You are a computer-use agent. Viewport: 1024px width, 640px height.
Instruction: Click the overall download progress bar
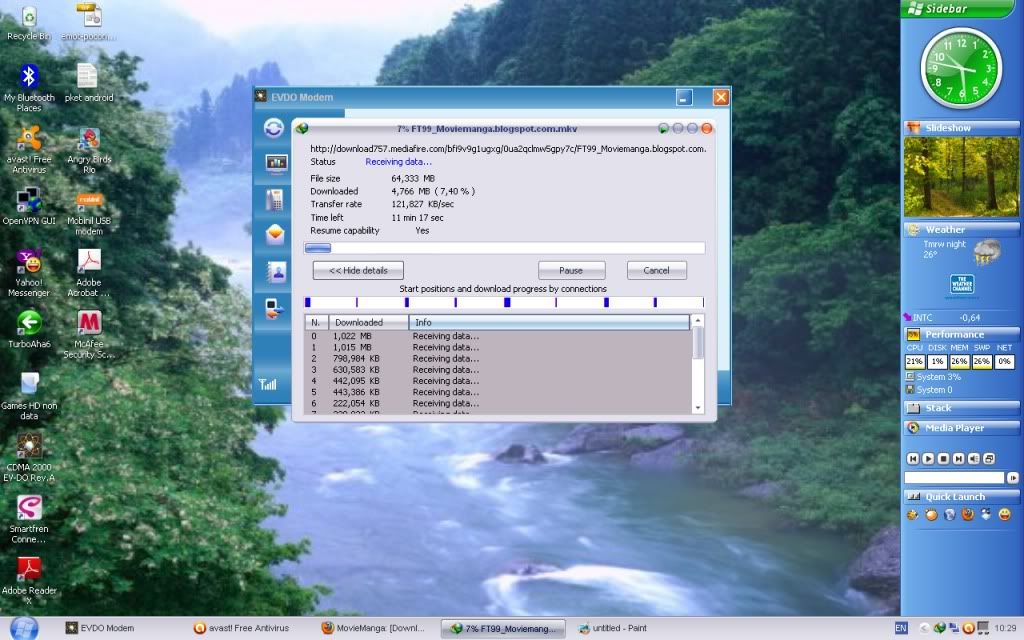click(505, 248)
